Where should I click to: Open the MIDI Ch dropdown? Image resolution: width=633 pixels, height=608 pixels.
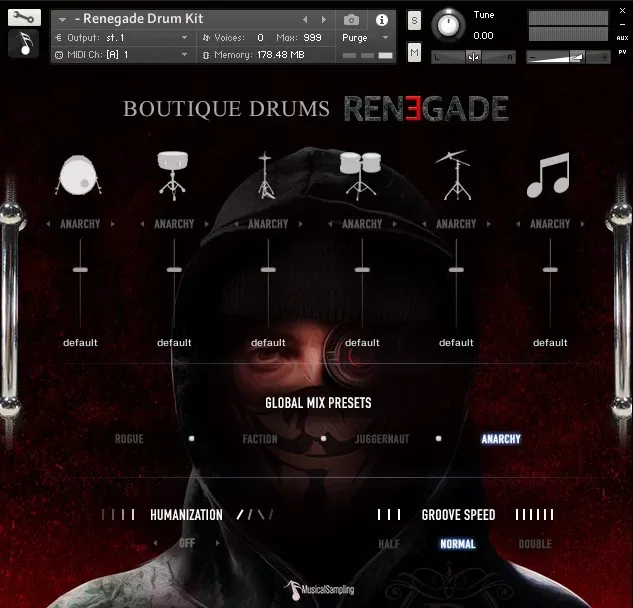pos(184,55)
